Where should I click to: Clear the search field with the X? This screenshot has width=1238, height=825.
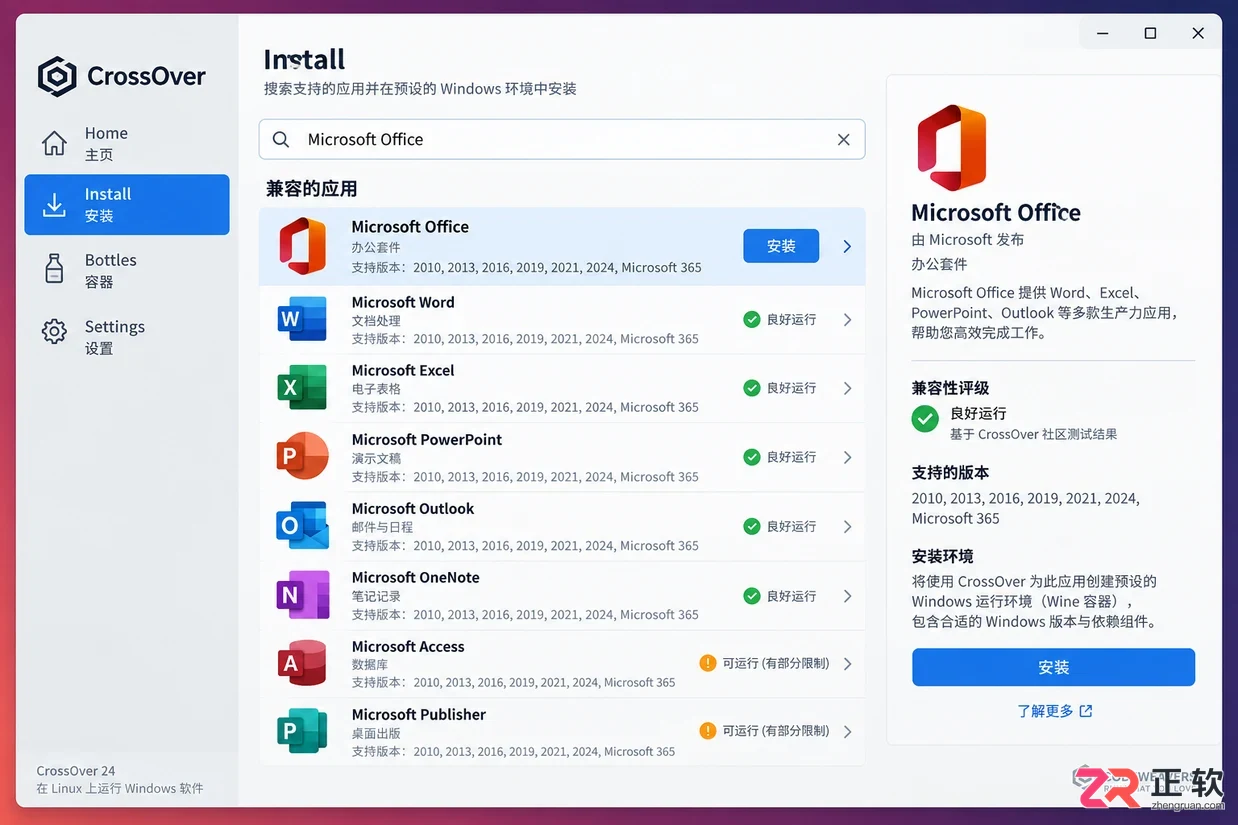843,140
